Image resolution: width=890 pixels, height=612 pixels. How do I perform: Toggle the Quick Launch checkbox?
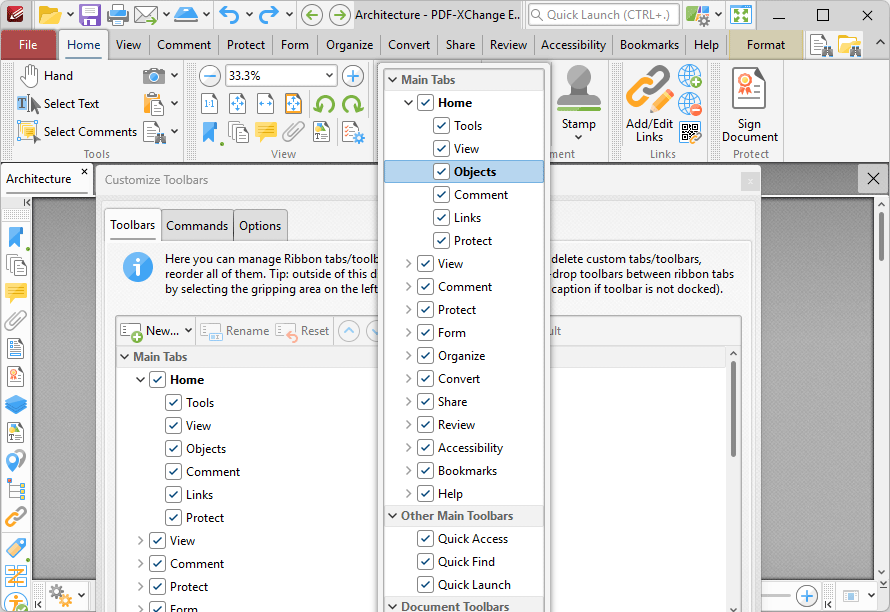(425, 584)
